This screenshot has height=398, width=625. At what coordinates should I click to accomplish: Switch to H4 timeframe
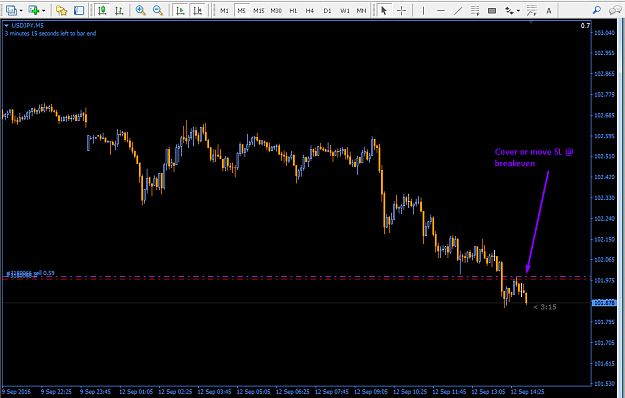click(x=310, y=11)
